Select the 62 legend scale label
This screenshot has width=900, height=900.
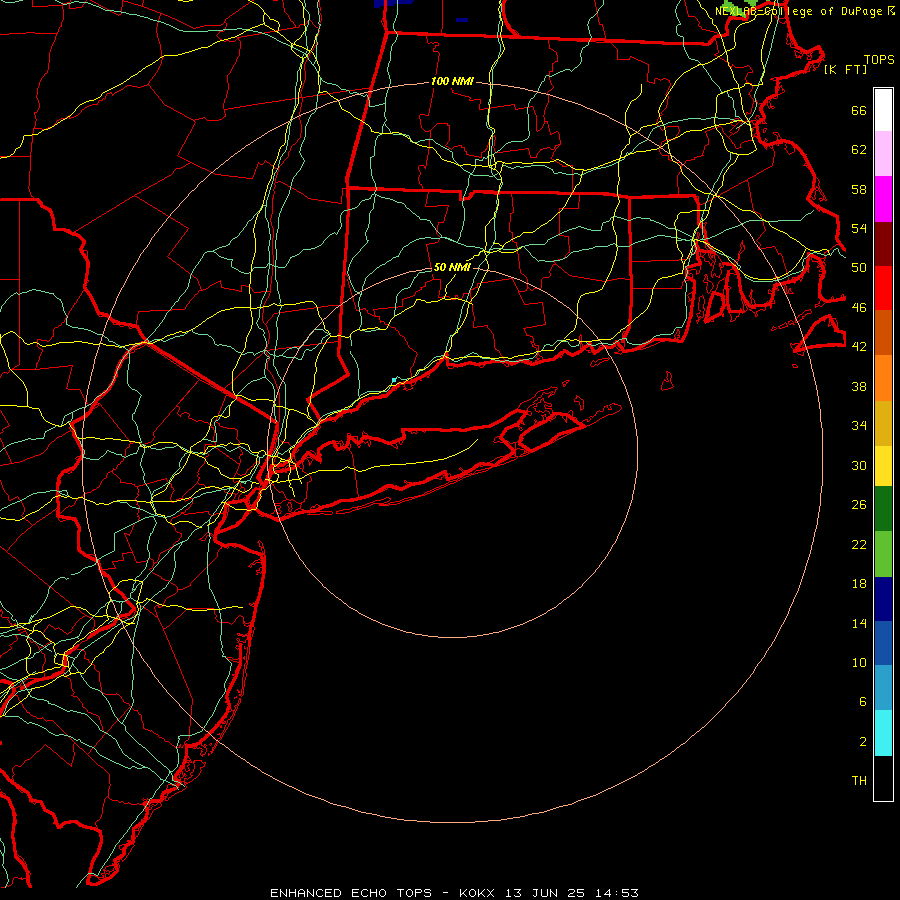859,150
